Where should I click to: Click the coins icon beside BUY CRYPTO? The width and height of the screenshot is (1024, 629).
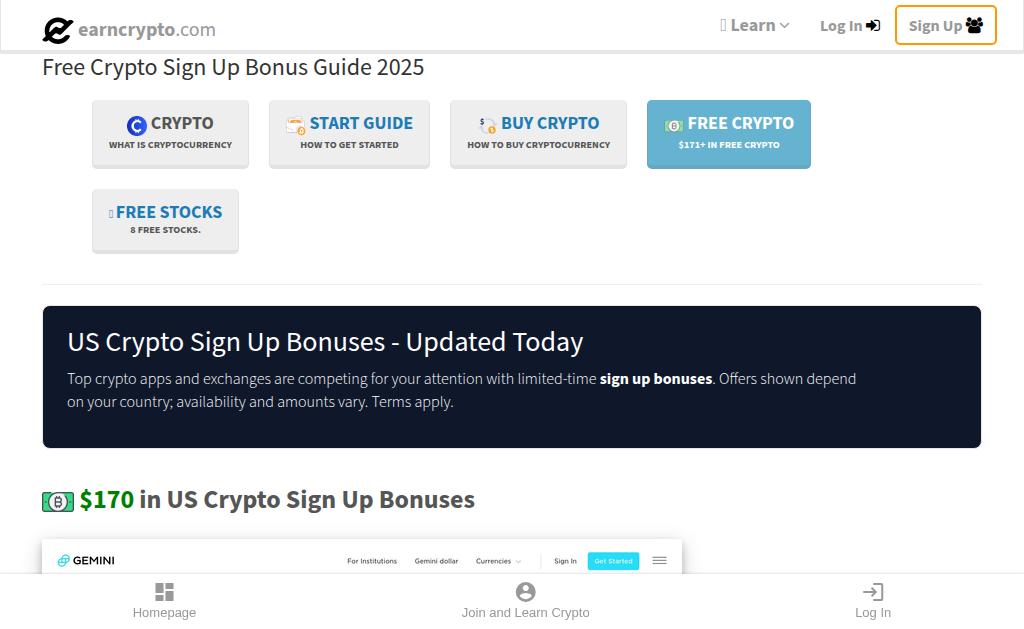[487, 125]
